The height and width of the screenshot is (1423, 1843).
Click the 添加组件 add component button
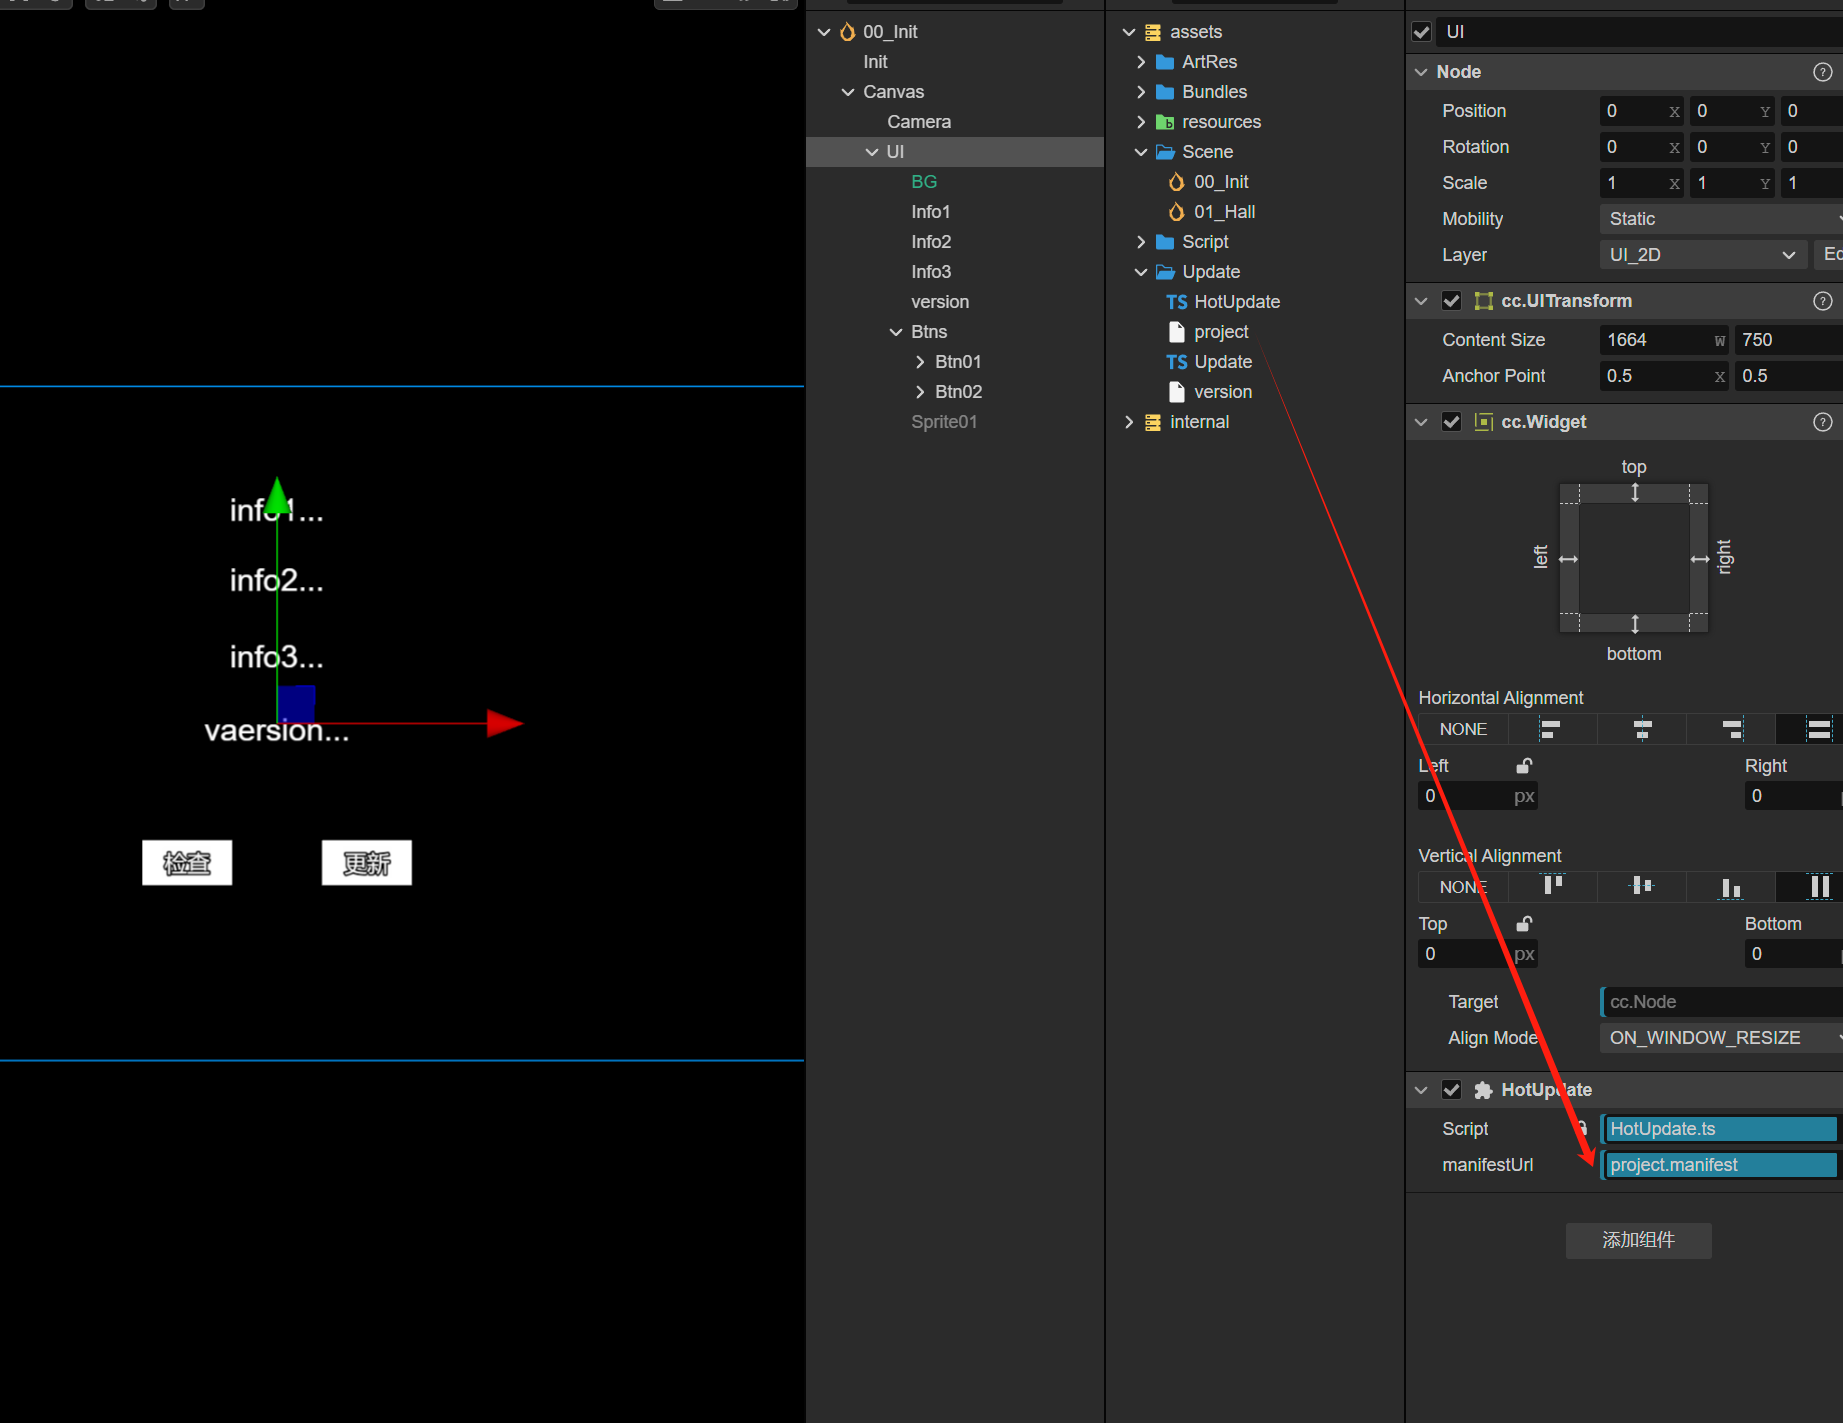1638,1240
